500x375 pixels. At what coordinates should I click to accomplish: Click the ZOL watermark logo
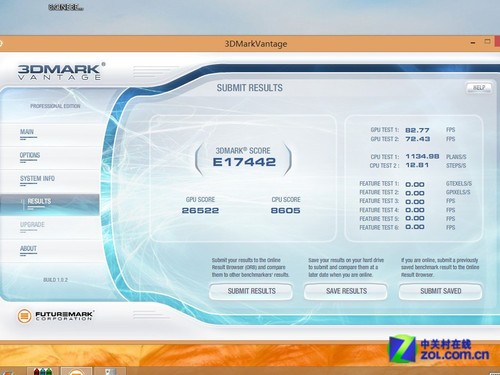[x=439, y=349]
